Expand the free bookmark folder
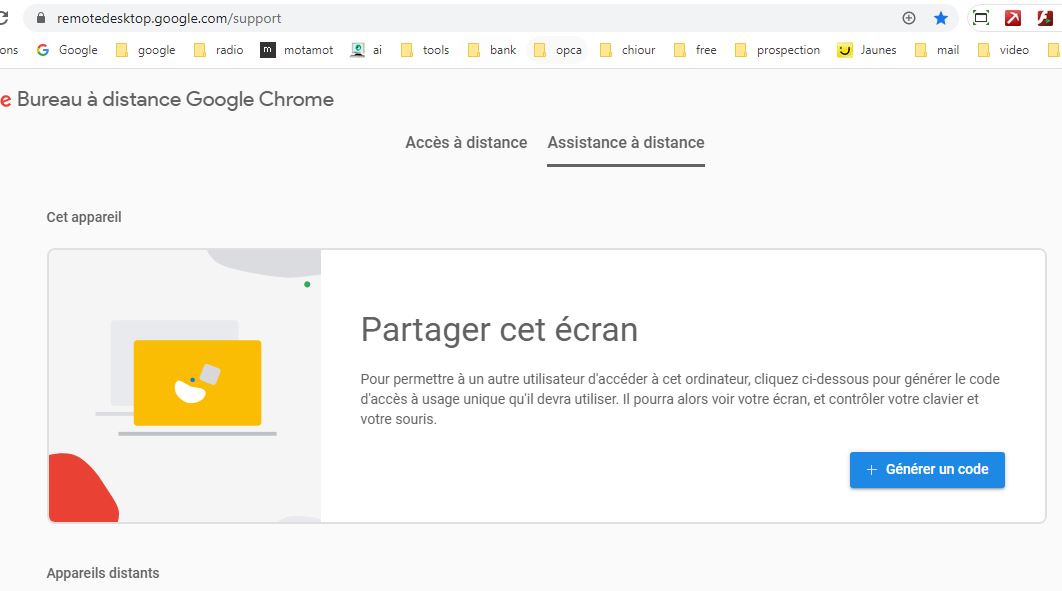This screenshot has height=591, width=1062. coord(696,50)
